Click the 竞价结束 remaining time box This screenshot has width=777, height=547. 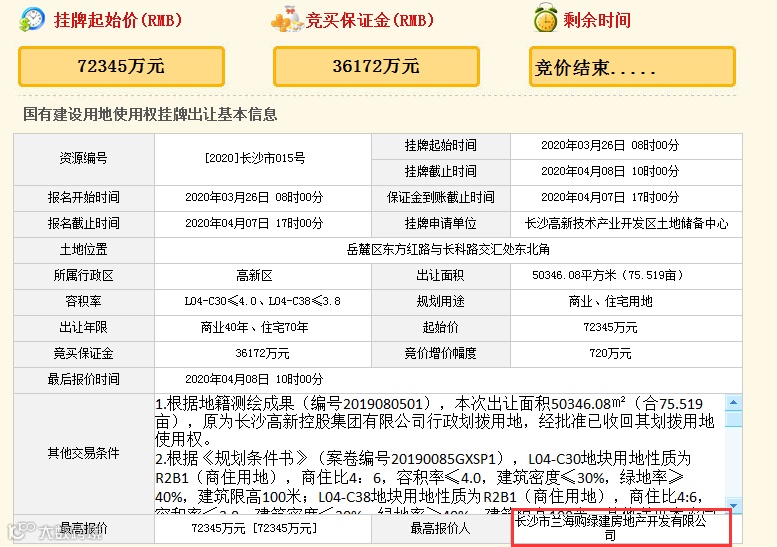pyautogui.click(x=632, y=66)
